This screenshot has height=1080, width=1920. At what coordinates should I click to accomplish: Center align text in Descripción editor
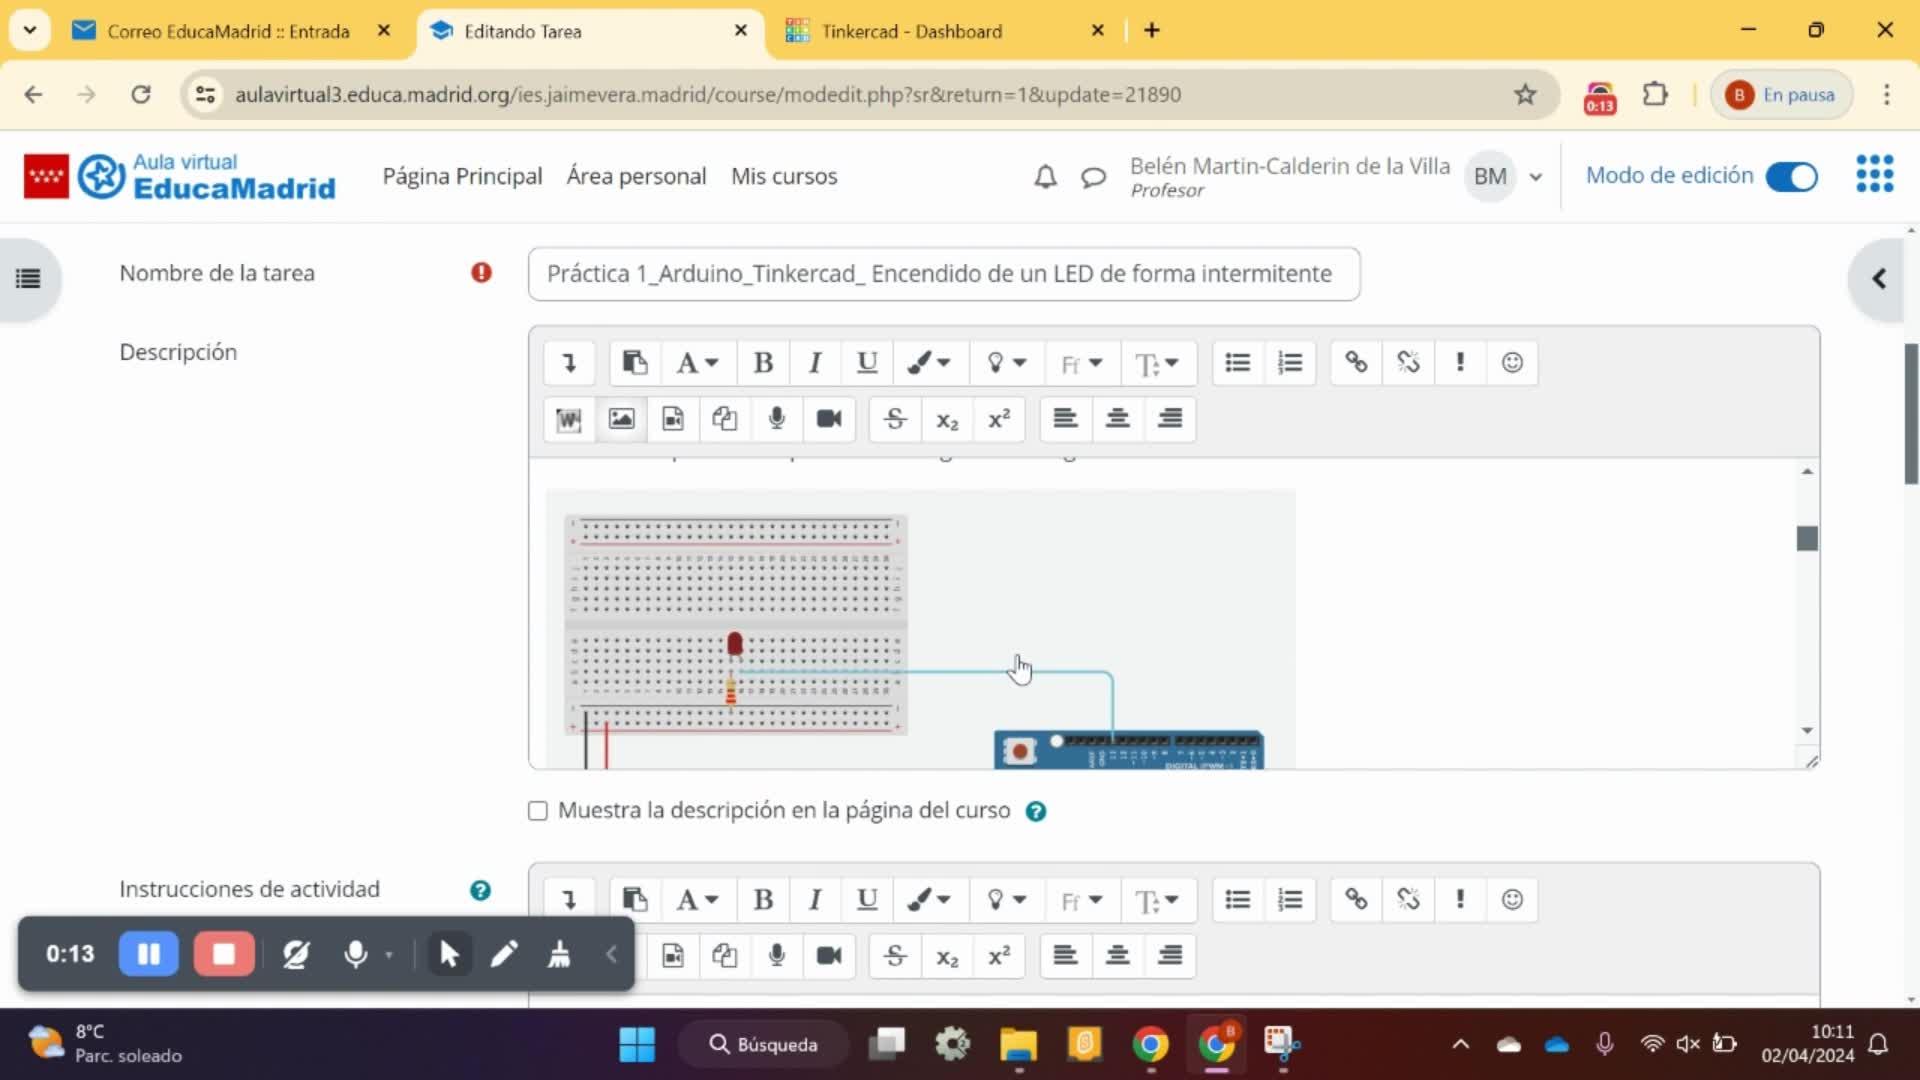coord(1117,419)
